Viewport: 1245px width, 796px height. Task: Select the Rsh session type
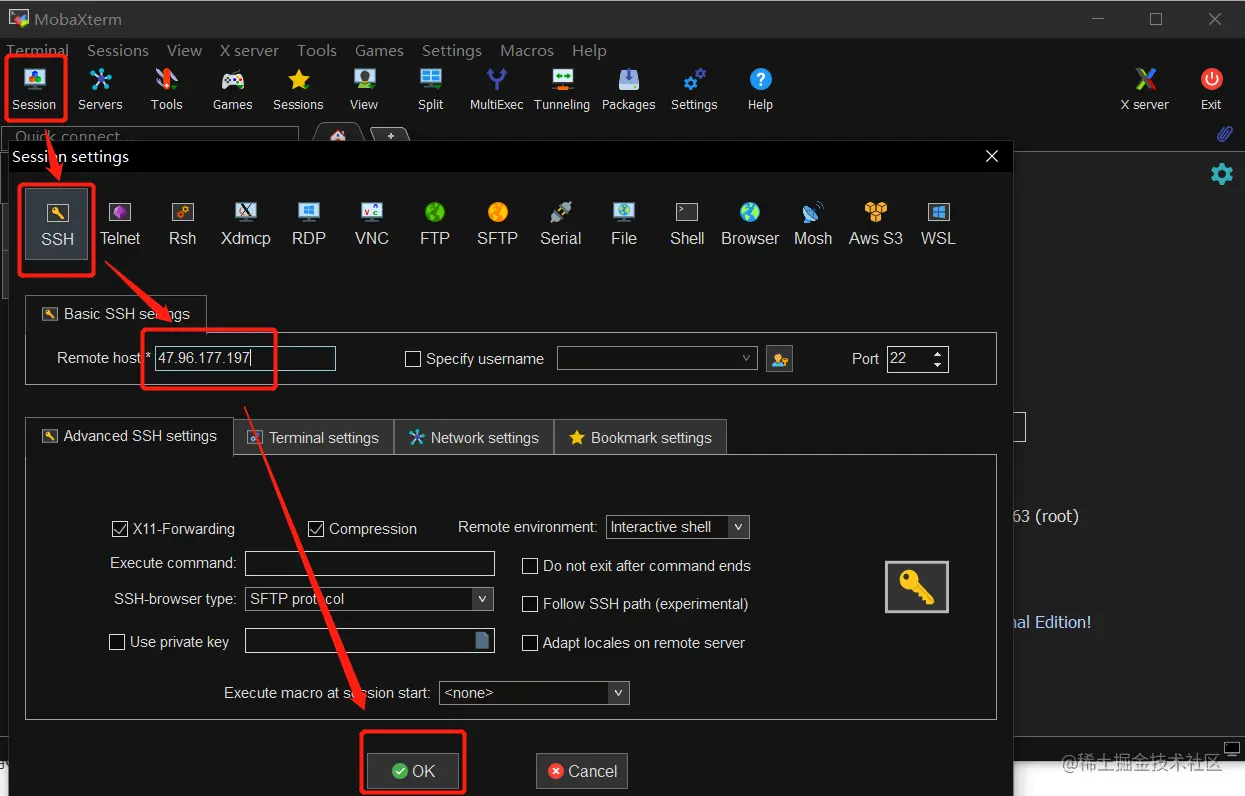pos(182,224)
